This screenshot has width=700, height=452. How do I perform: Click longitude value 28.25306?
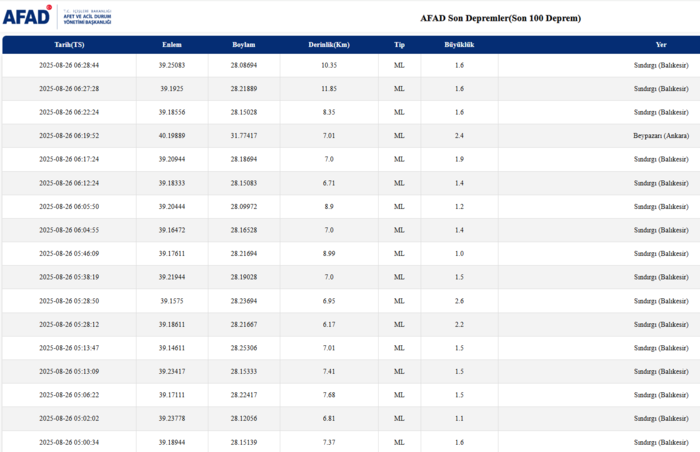[244, 348]
